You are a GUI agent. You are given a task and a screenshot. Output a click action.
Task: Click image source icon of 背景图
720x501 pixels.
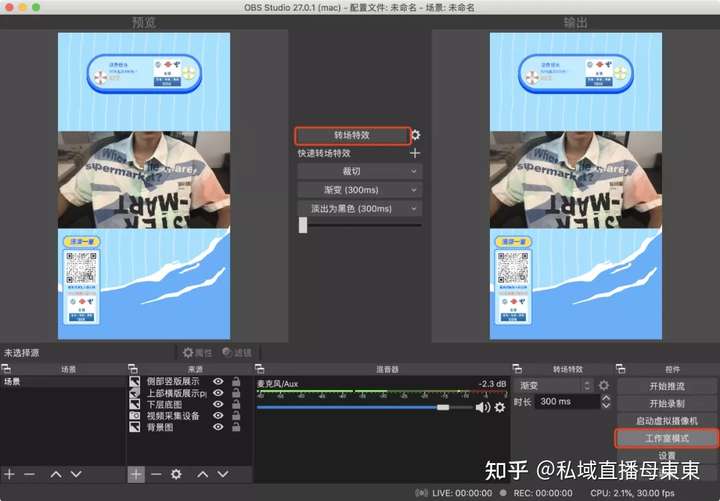pyautogui.click(x=134, y=427)
